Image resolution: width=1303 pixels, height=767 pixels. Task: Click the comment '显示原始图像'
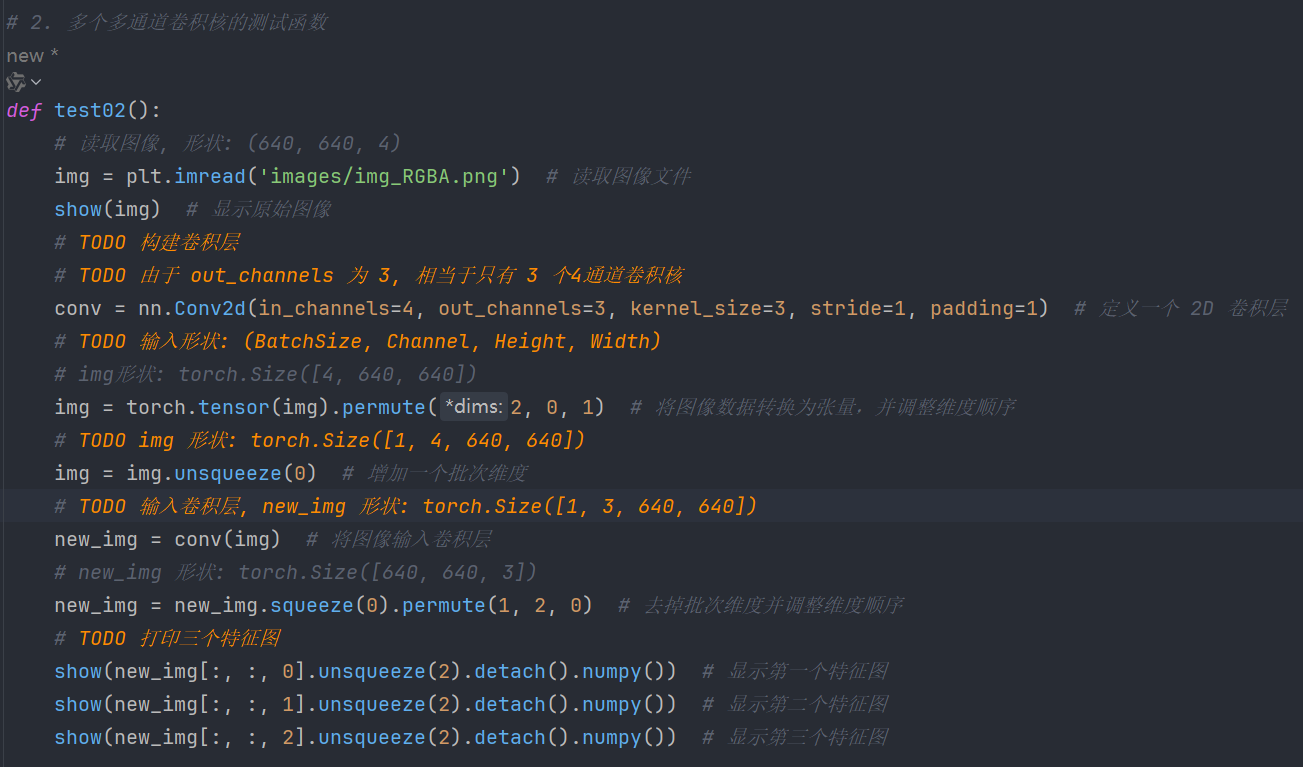click(x=259, y=209)
